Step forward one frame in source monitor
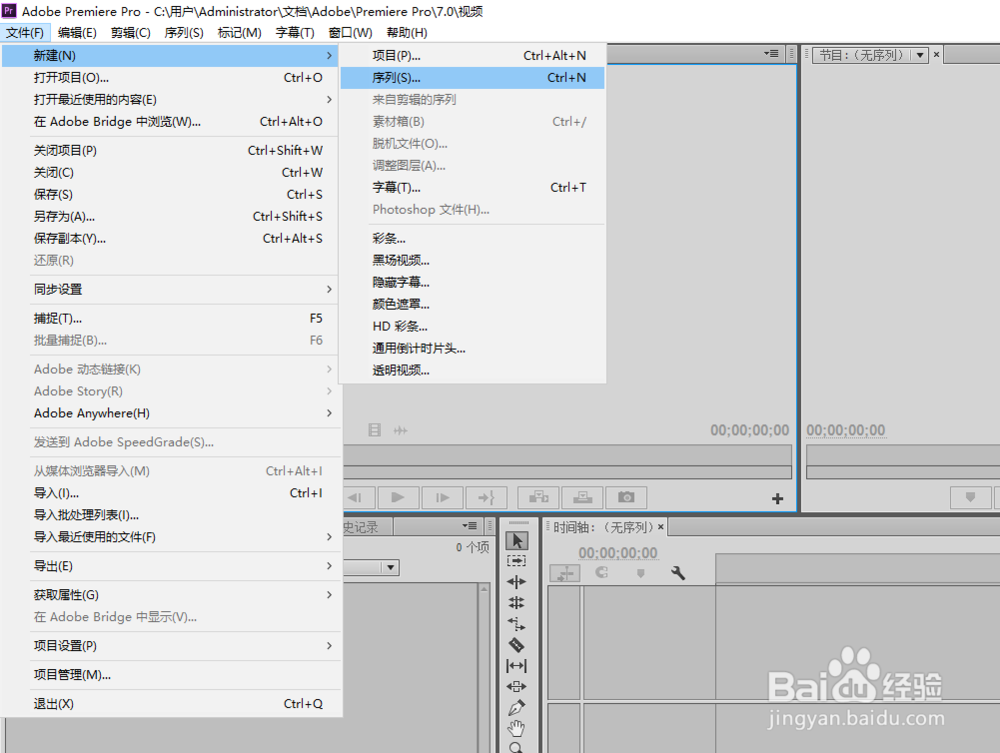The width and height of the screenshot is (1000, 753). coord(442,497)
